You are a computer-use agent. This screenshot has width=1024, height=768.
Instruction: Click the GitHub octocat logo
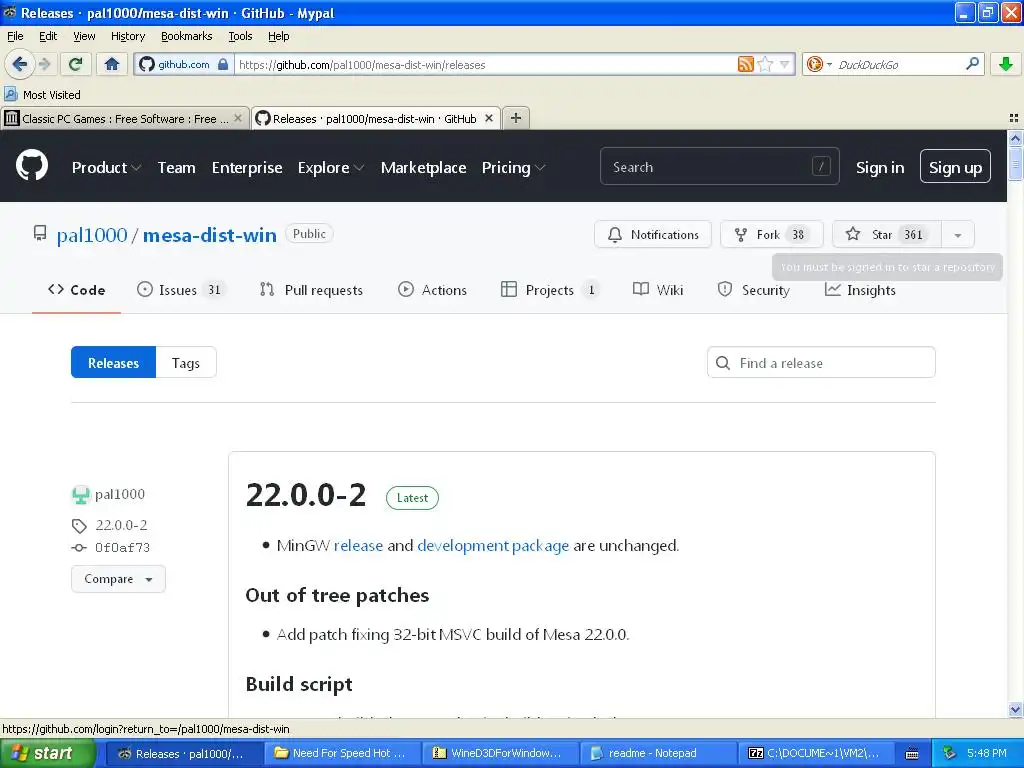(x=32, y=166)
